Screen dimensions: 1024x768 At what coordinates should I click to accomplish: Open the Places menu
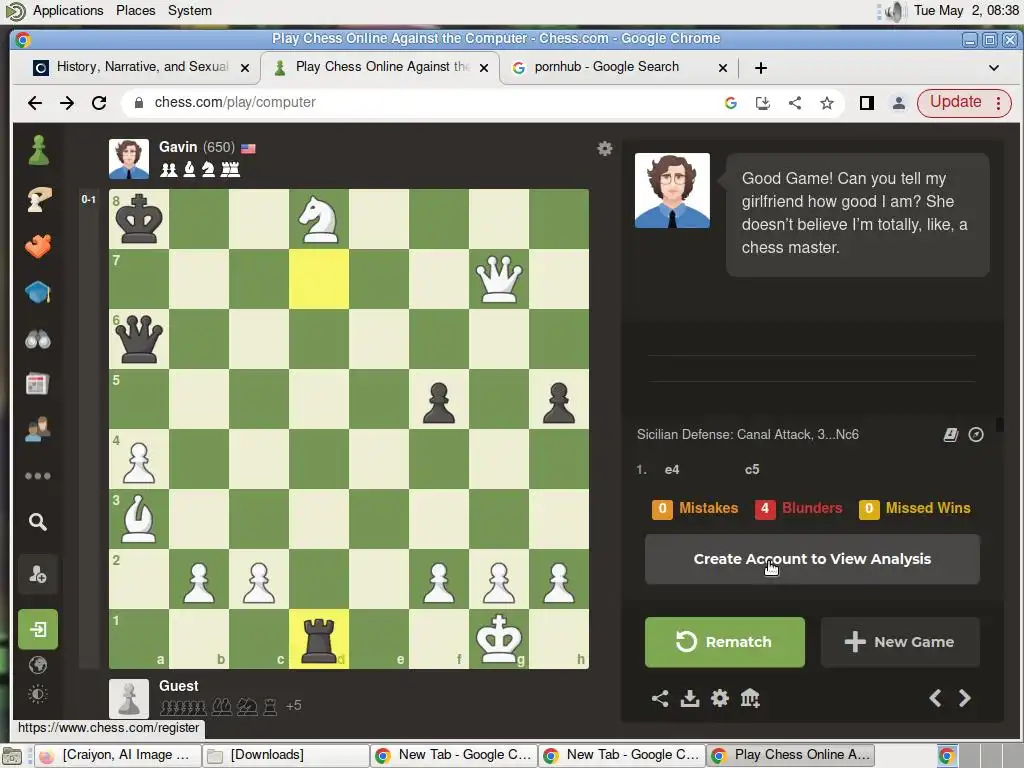[x=136, y=10]
